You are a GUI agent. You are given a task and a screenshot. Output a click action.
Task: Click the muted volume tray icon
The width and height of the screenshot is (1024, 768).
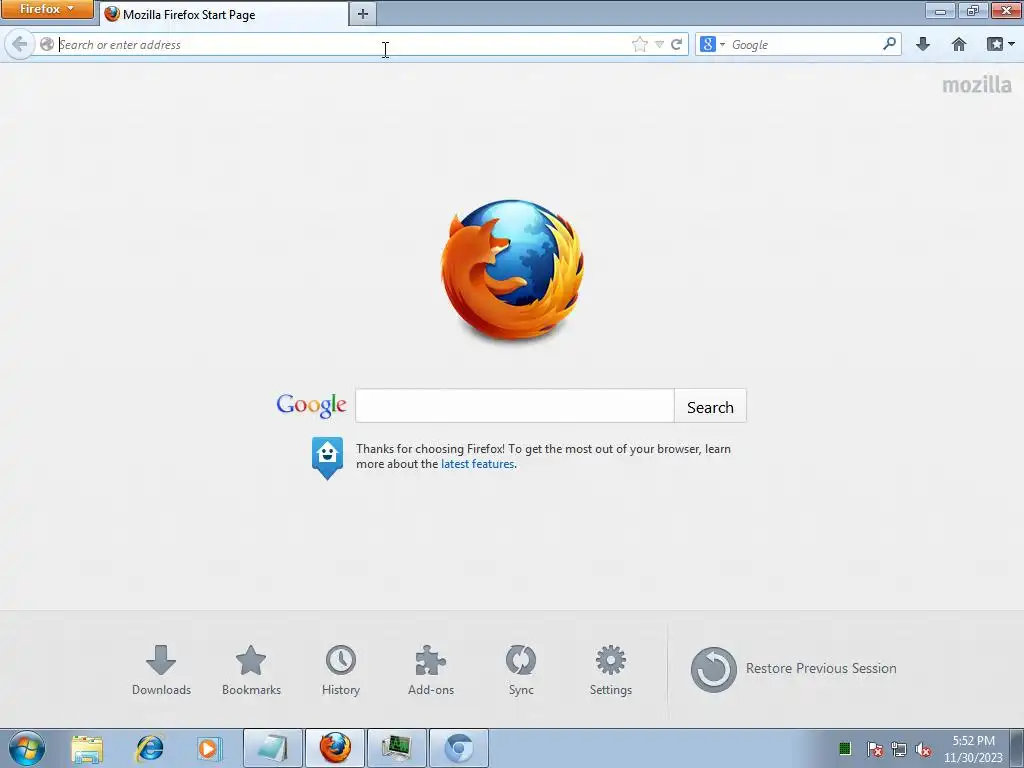(923, 749)
